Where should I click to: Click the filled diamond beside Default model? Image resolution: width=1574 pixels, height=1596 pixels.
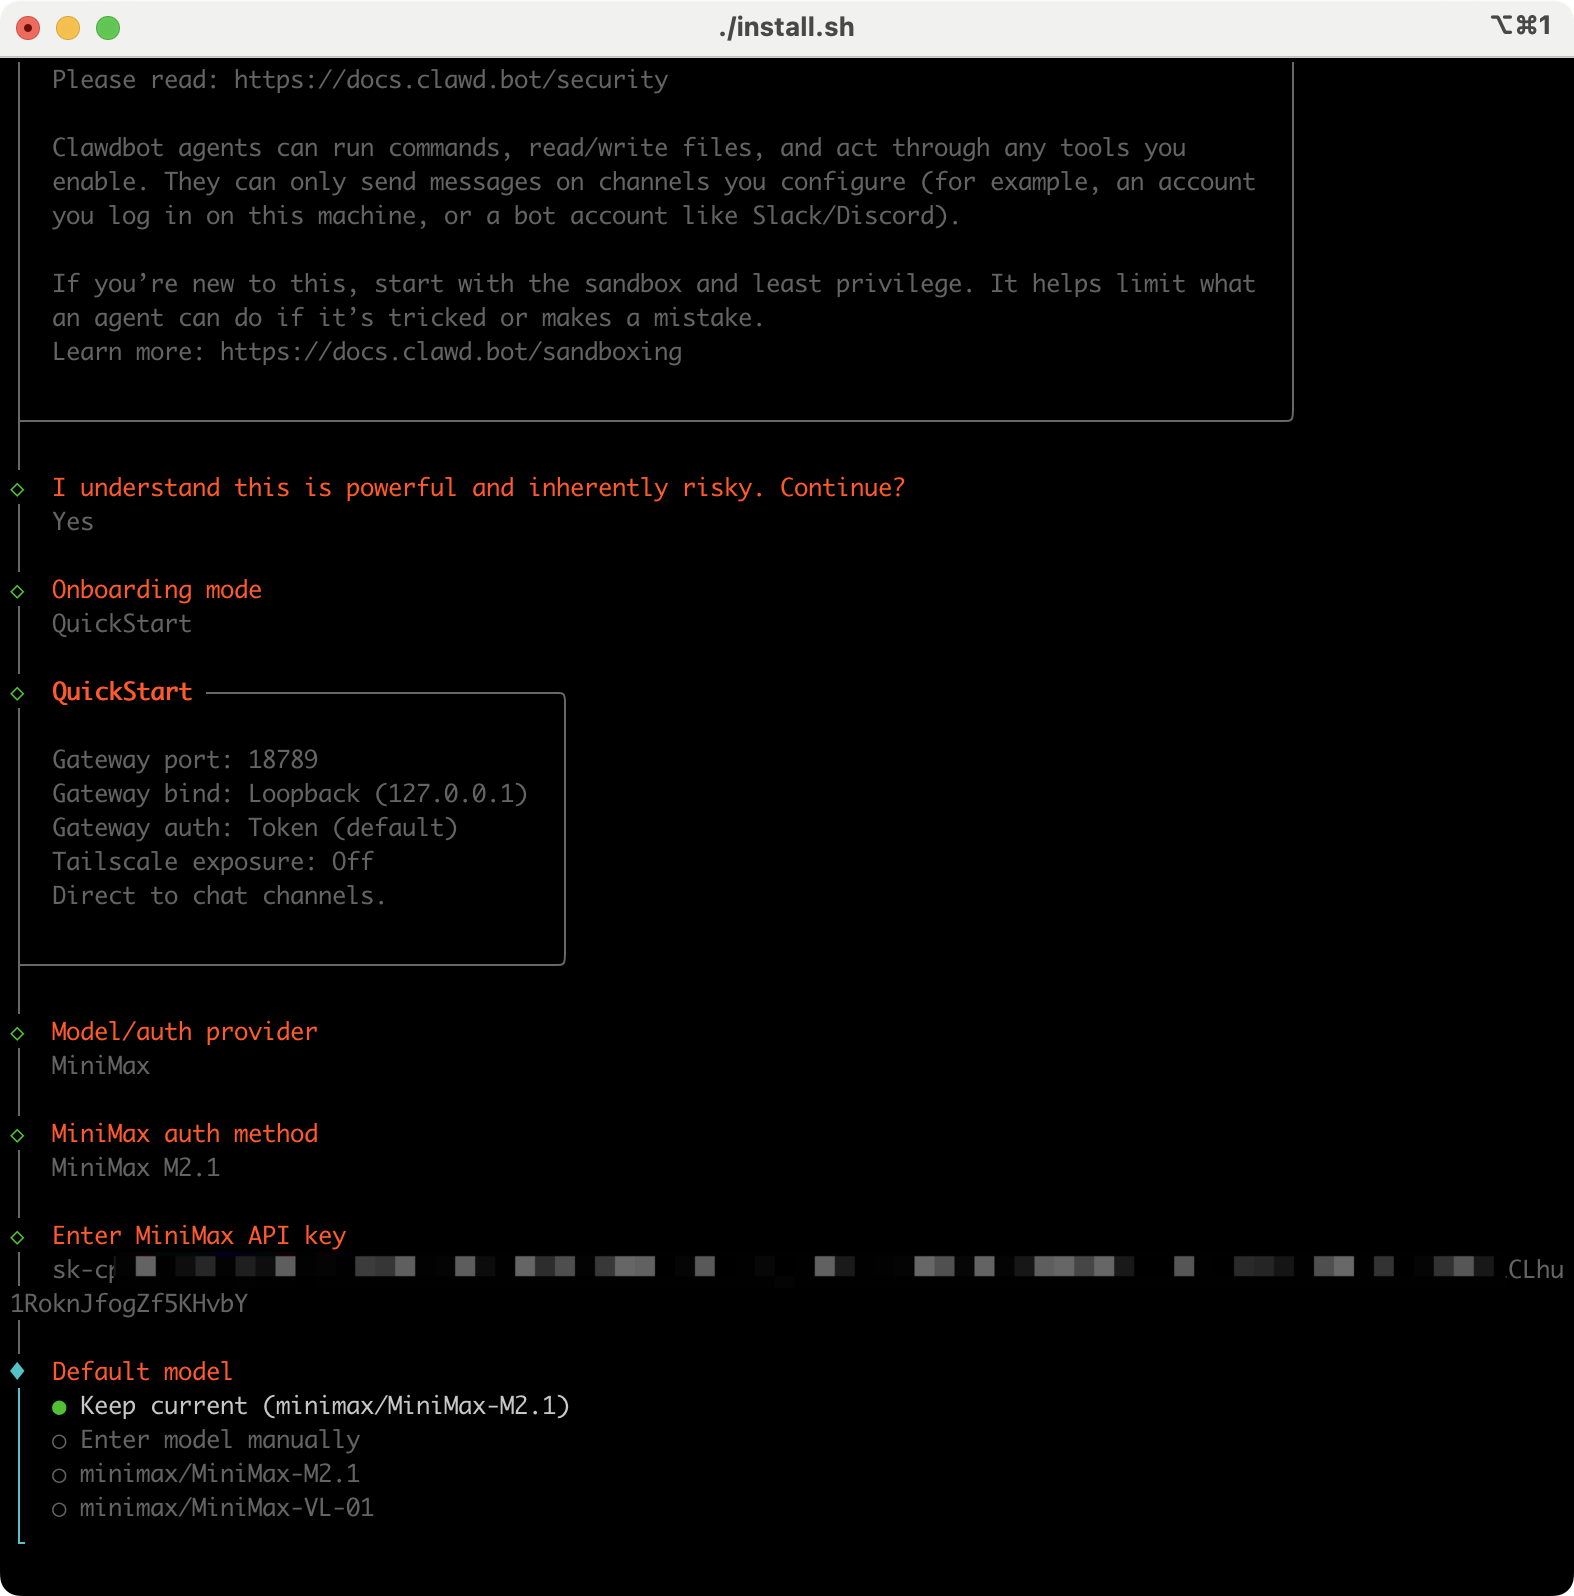click(17, 1371)
